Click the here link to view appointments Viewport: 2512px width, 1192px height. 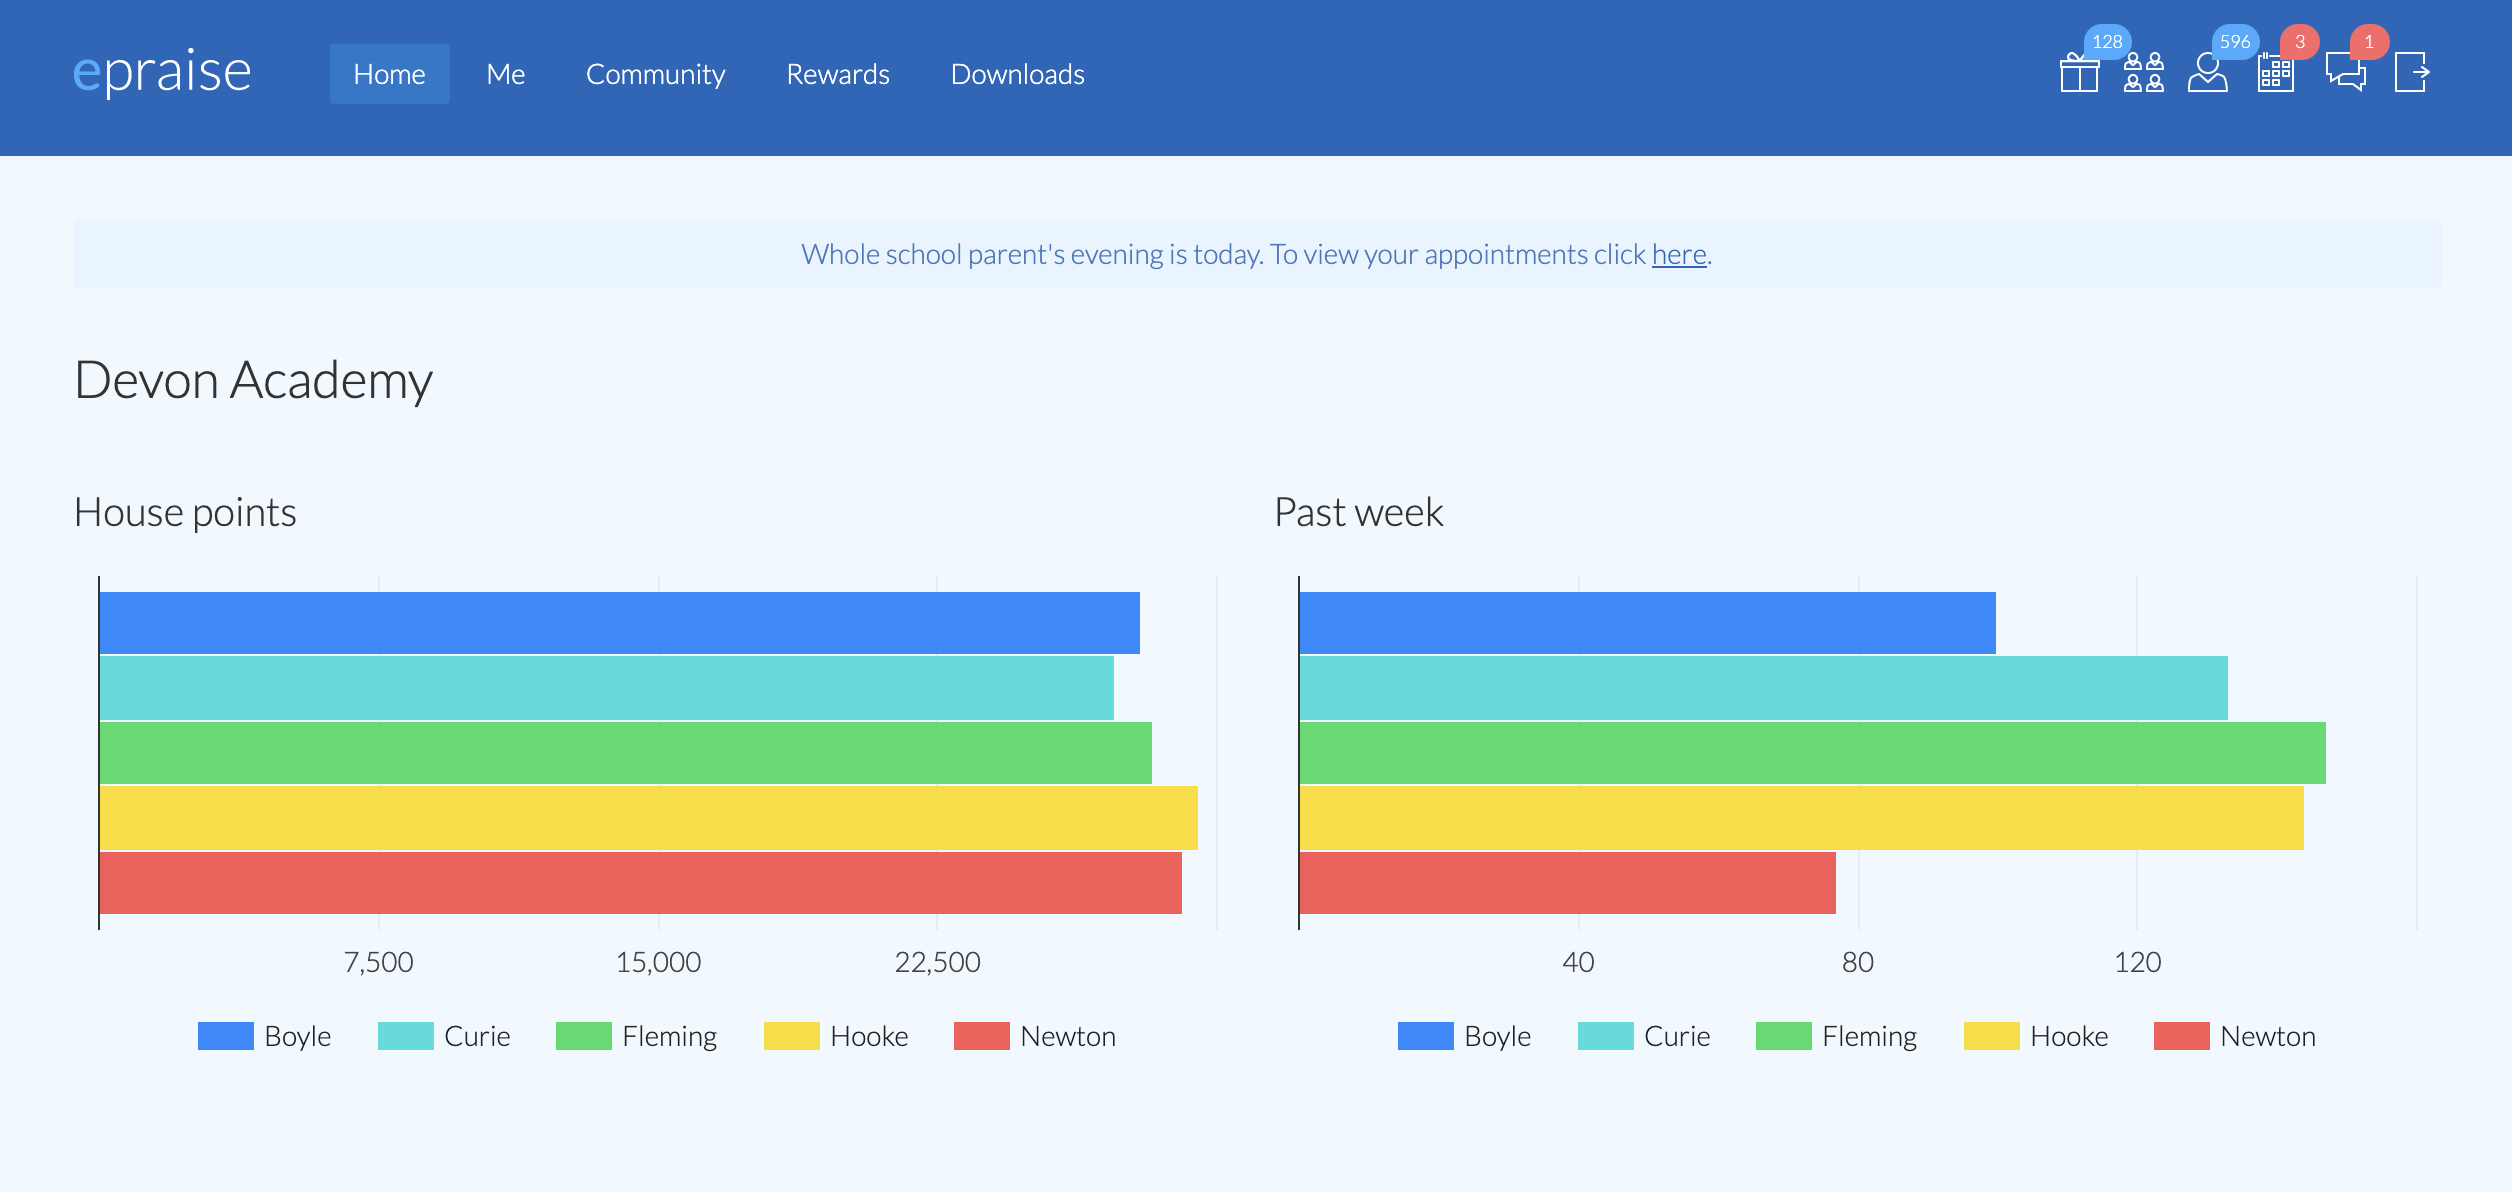click(1677, 255)
